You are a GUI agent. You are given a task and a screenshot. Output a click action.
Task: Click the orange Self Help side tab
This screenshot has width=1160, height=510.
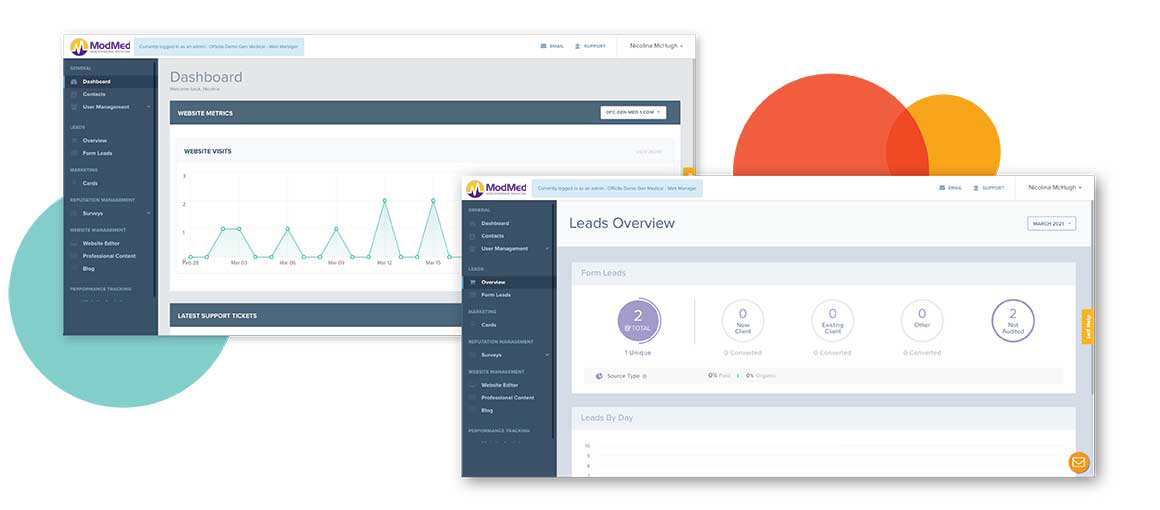(1088, 327)
